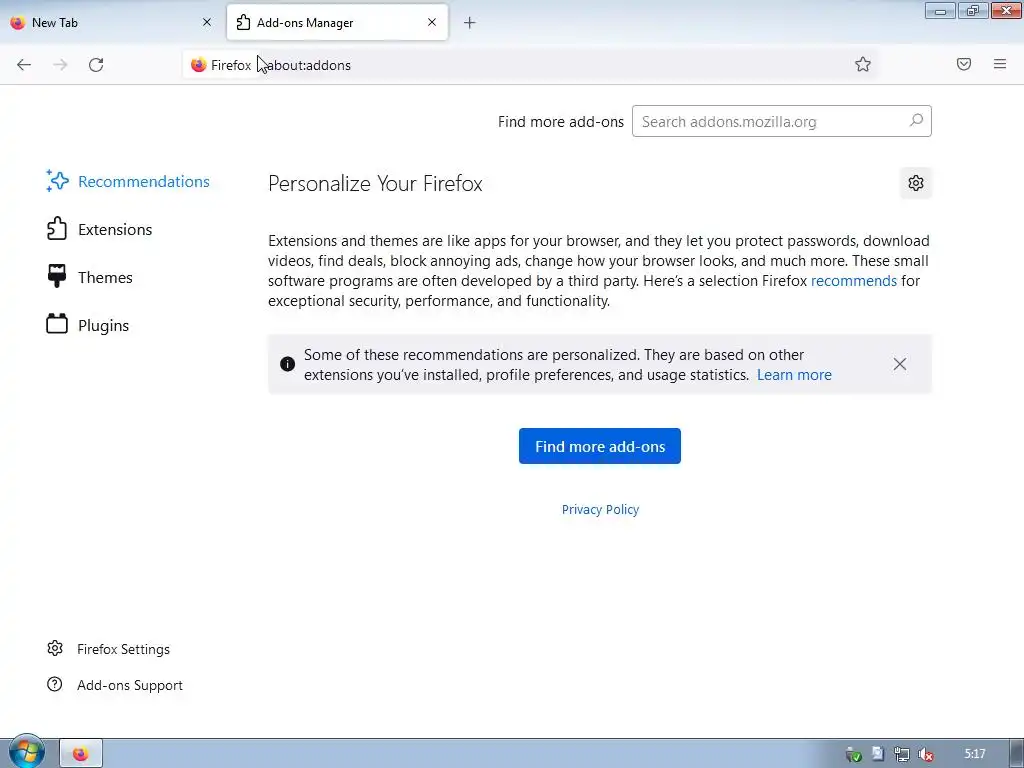1024x768 pixels.
Task: Reload the current page
Action: point(96,65)
